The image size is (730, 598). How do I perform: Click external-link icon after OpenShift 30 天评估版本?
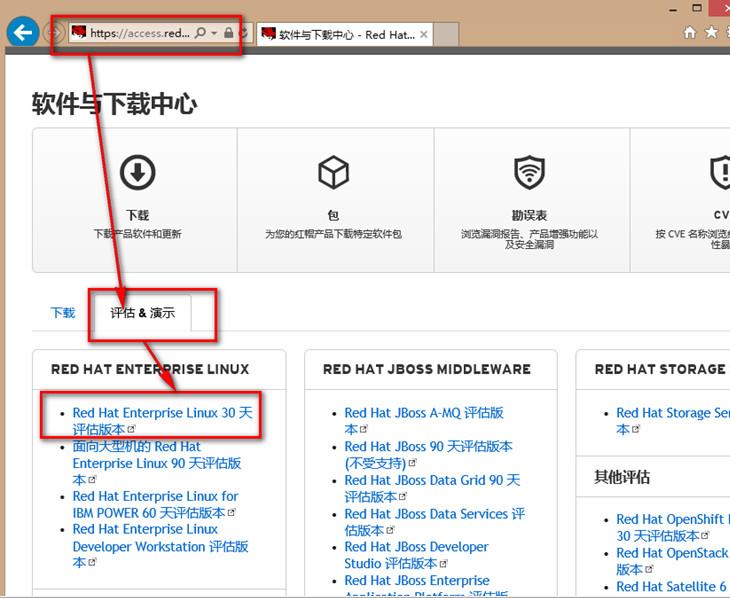click(705, 535)
